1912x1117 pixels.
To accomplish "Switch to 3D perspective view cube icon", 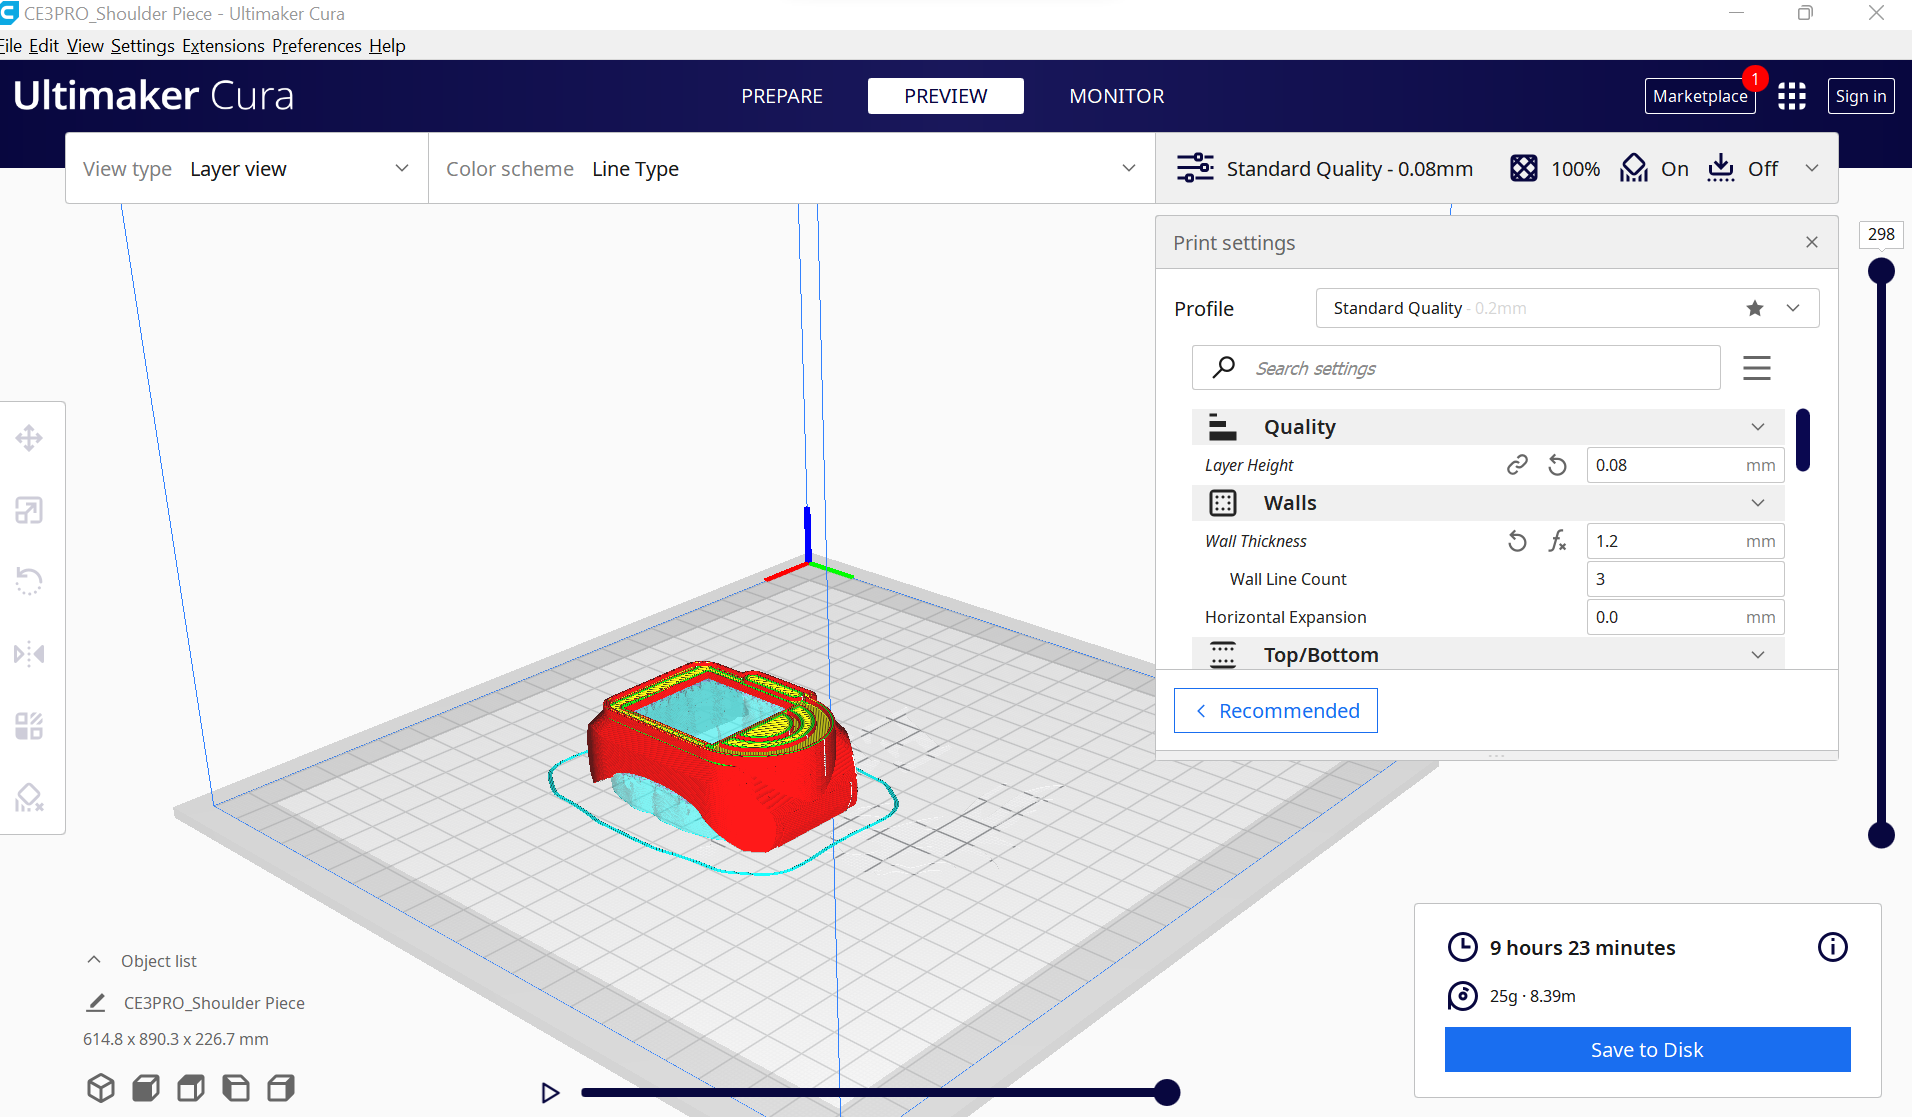I will click(101, 1088).
